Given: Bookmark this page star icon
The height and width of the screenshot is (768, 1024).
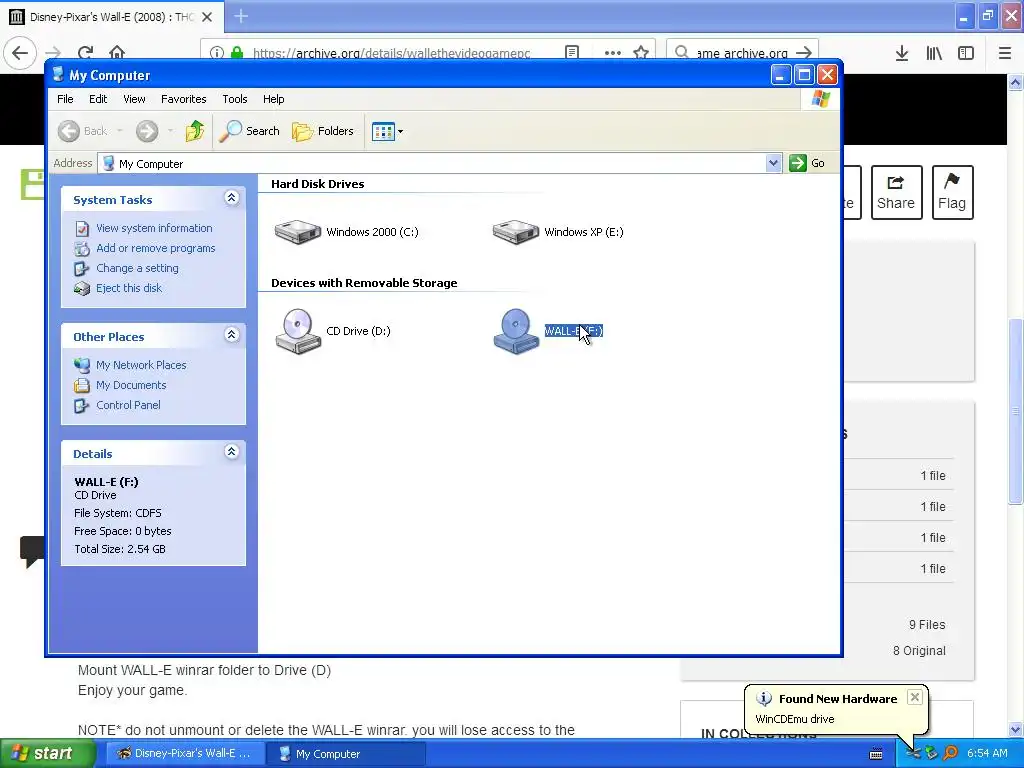Looking at the screenshot, I should [x=641, y=52].
